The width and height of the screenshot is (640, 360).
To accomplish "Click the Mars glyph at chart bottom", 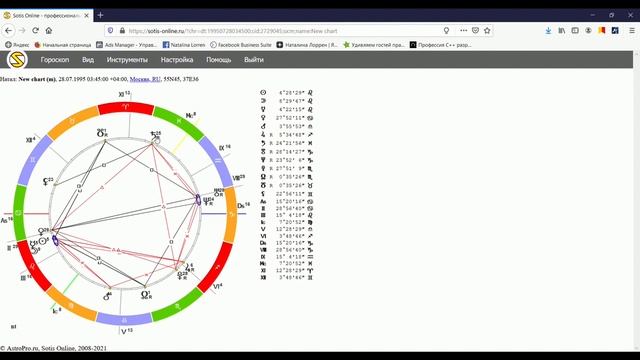I will coord(107,297).
